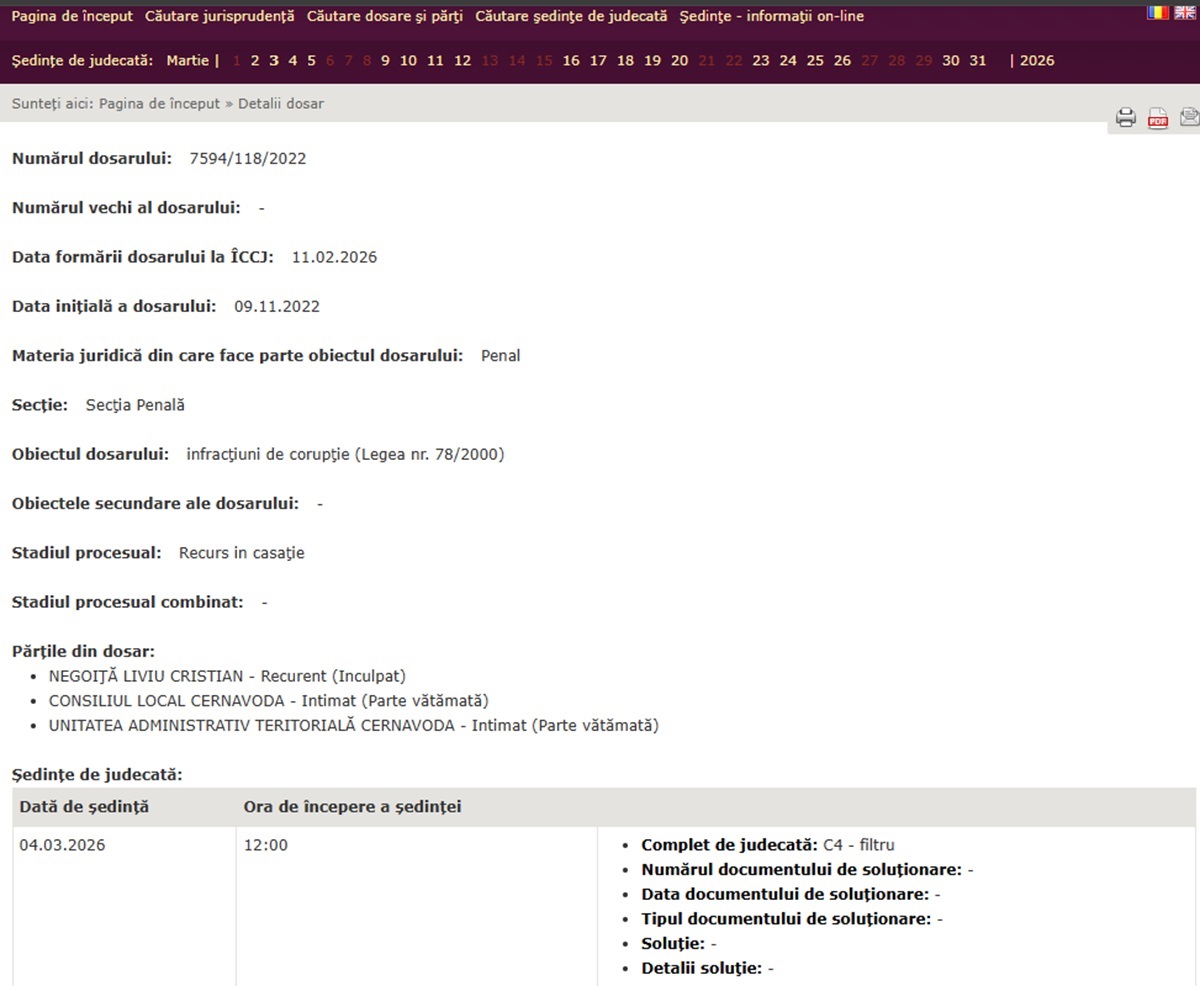Image resolution: width=1200 pixels, height=986 pixels.
Task: Open Pagina de început menu item
Action: click(x=72, y=17)
